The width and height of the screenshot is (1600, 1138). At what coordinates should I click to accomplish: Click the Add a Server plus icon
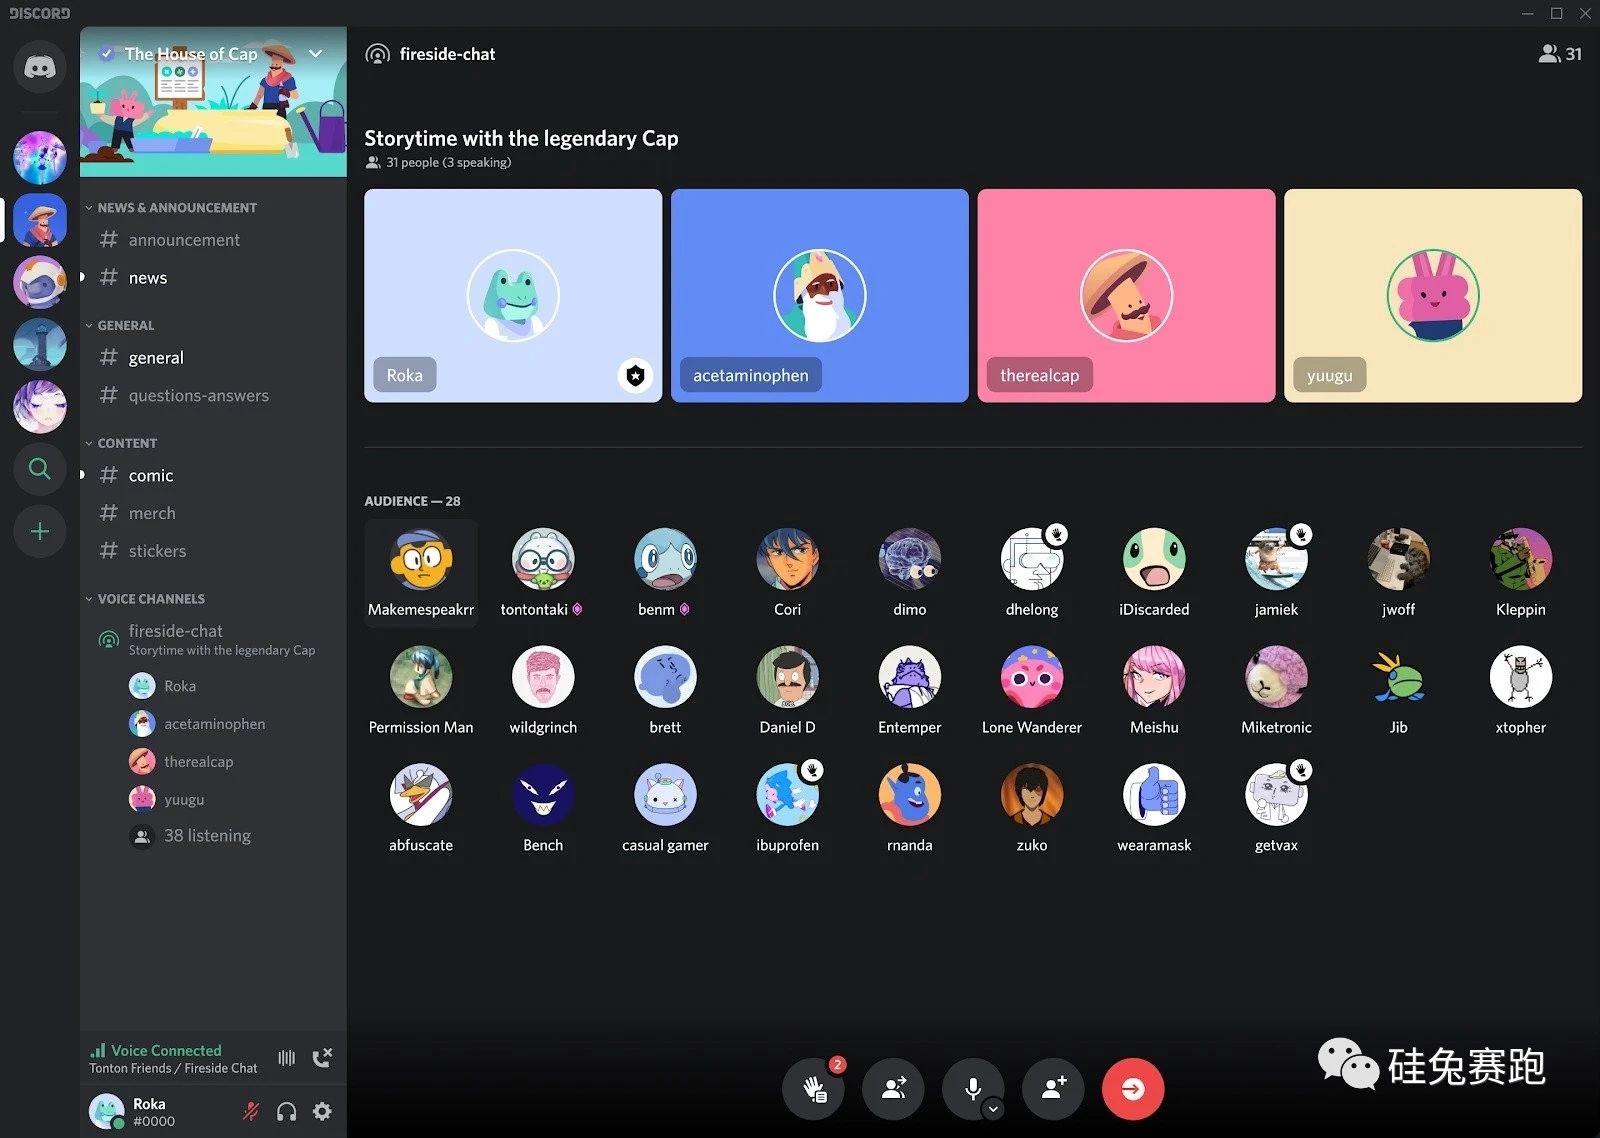point(40,531)
